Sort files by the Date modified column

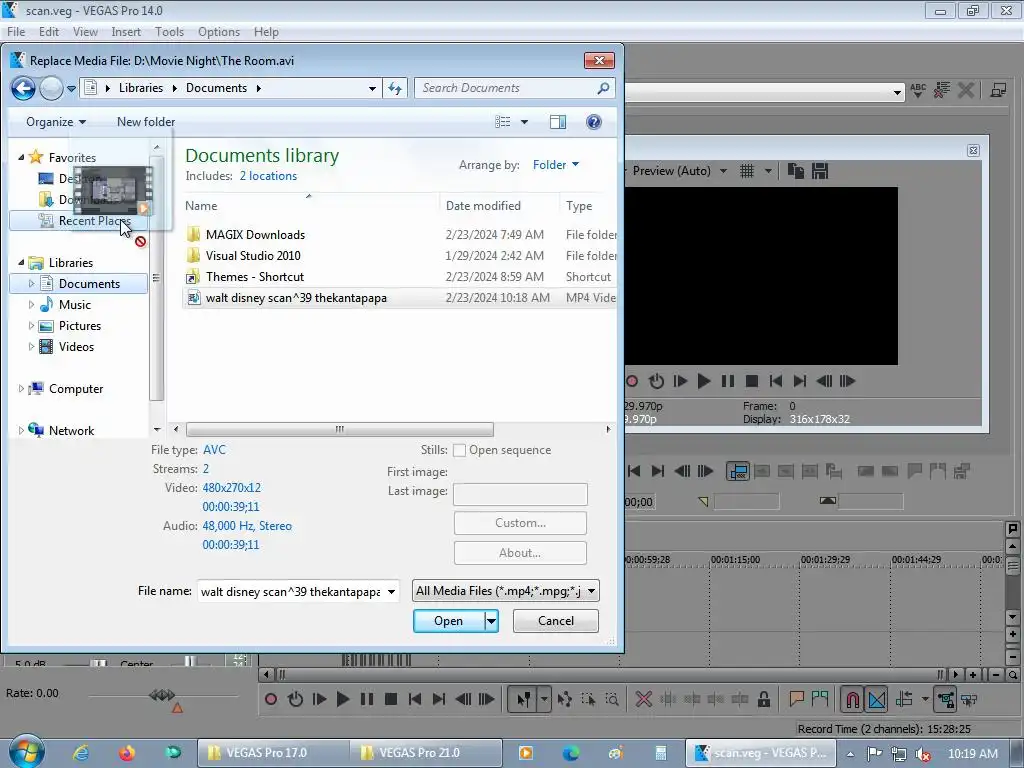click(x=483, y=206)
